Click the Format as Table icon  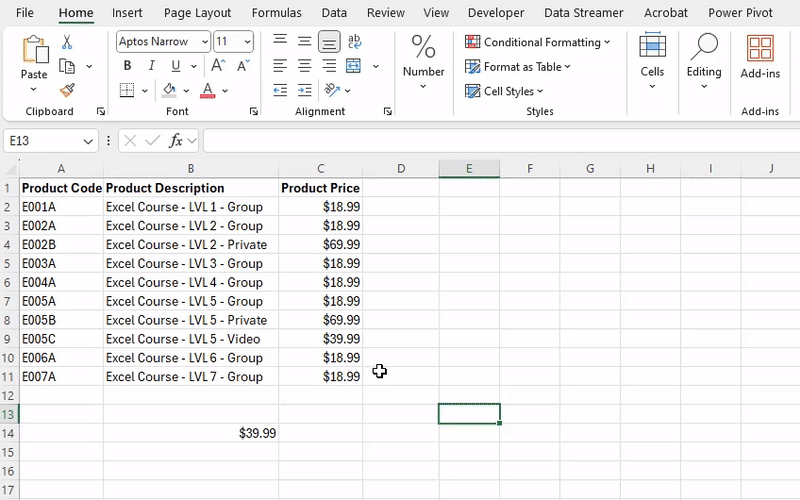tap(472, 66)
